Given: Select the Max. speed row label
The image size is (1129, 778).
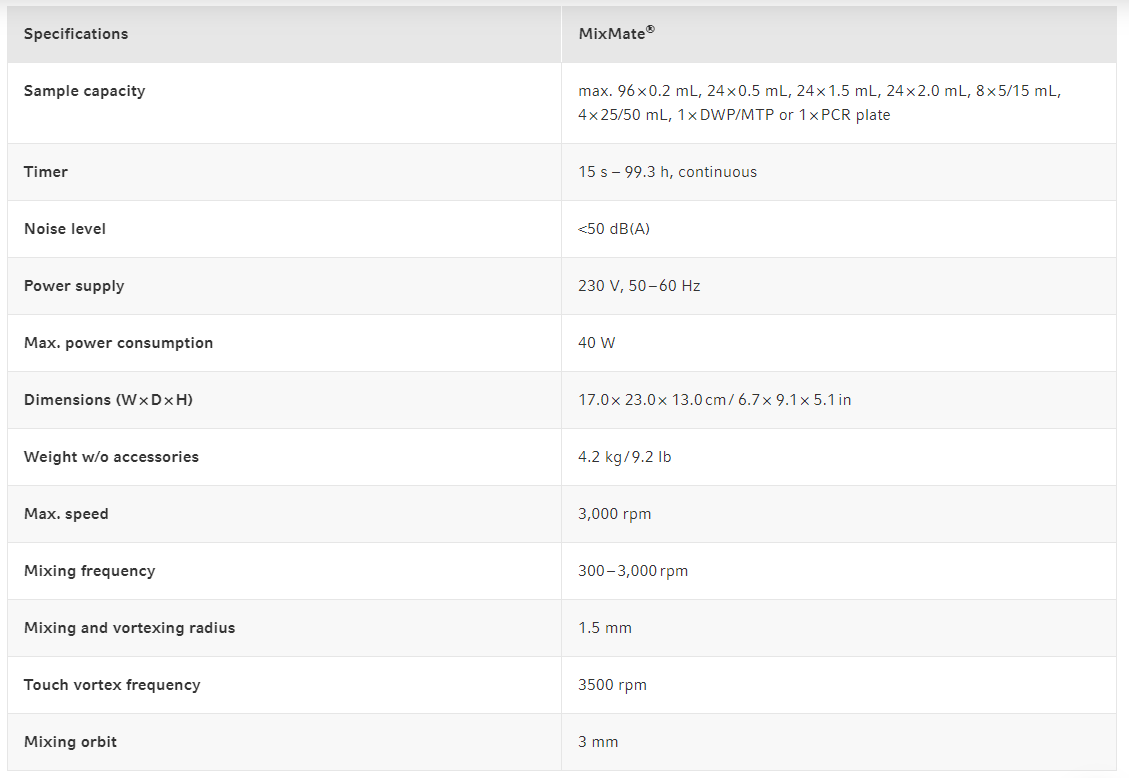Looking at the screenshot, I should [66, 514].
